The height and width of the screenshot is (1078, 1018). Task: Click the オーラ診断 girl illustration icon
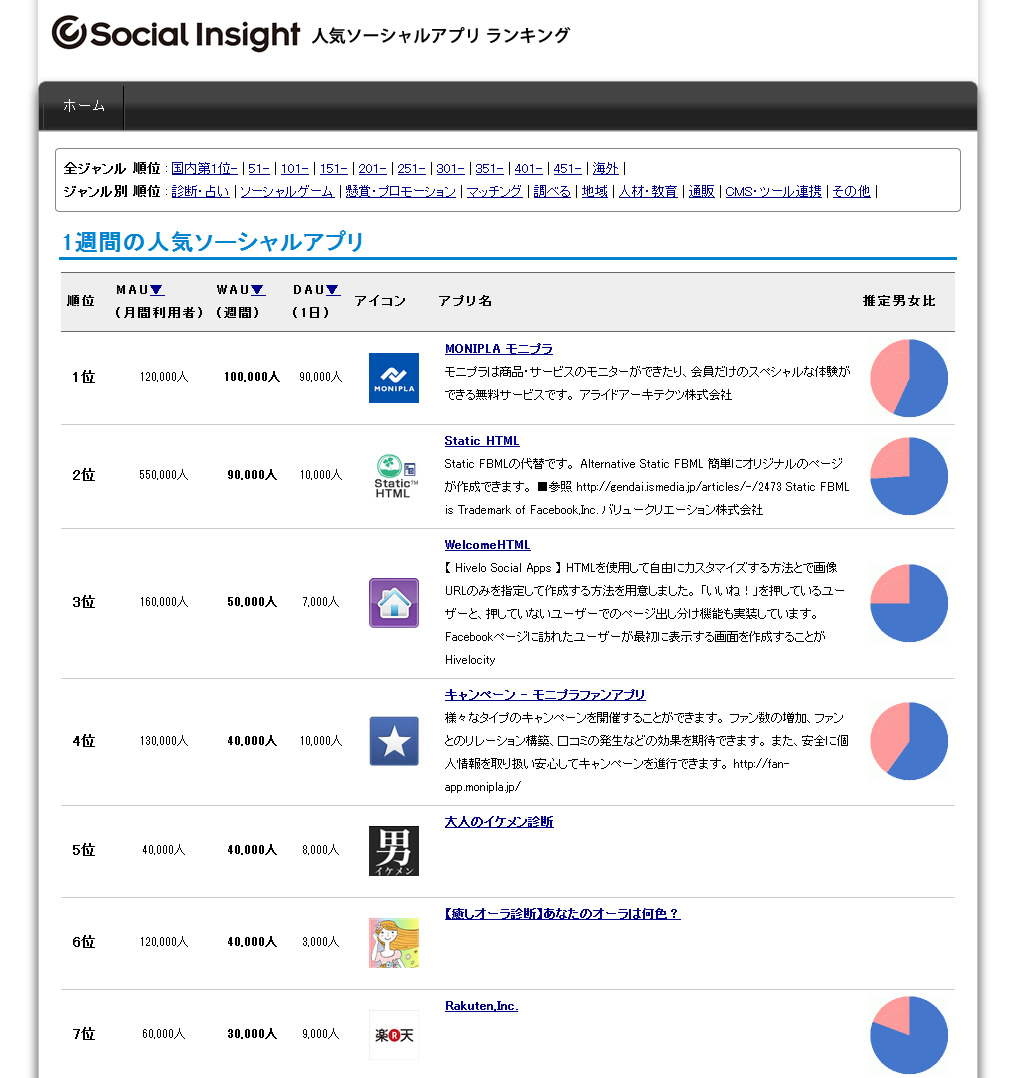point(394,943)
